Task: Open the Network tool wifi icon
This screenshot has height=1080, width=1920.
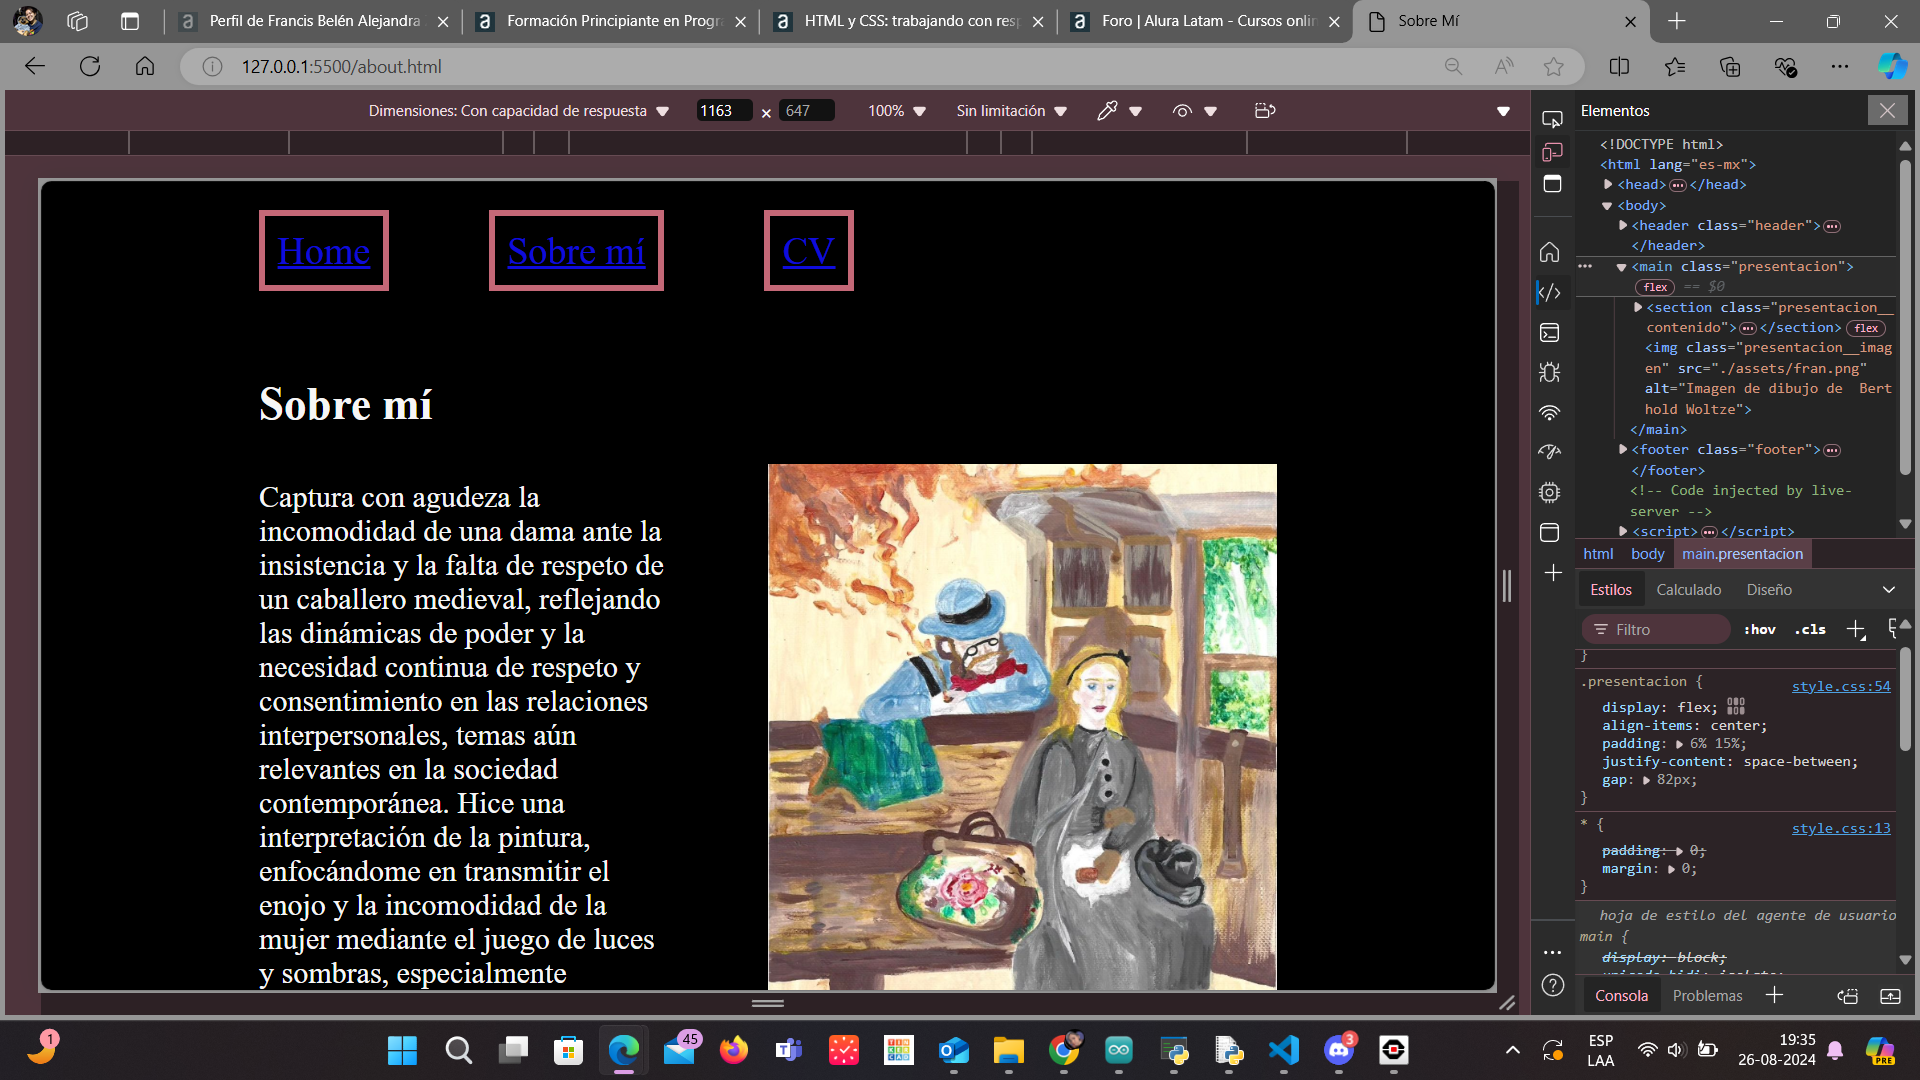Action: point(1550,412)
